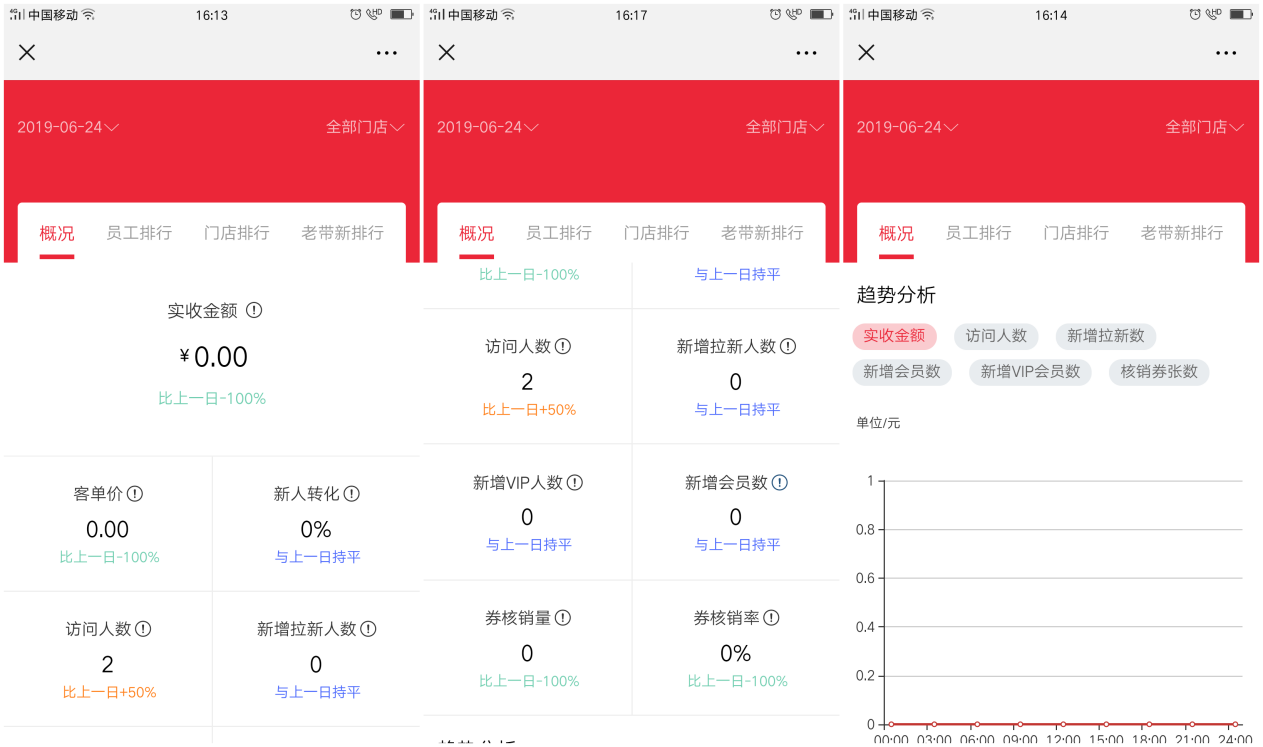Tap the info icon beside 实收金额 heading
This screenshot has width=1263, height=747.
tap(254, 310)
